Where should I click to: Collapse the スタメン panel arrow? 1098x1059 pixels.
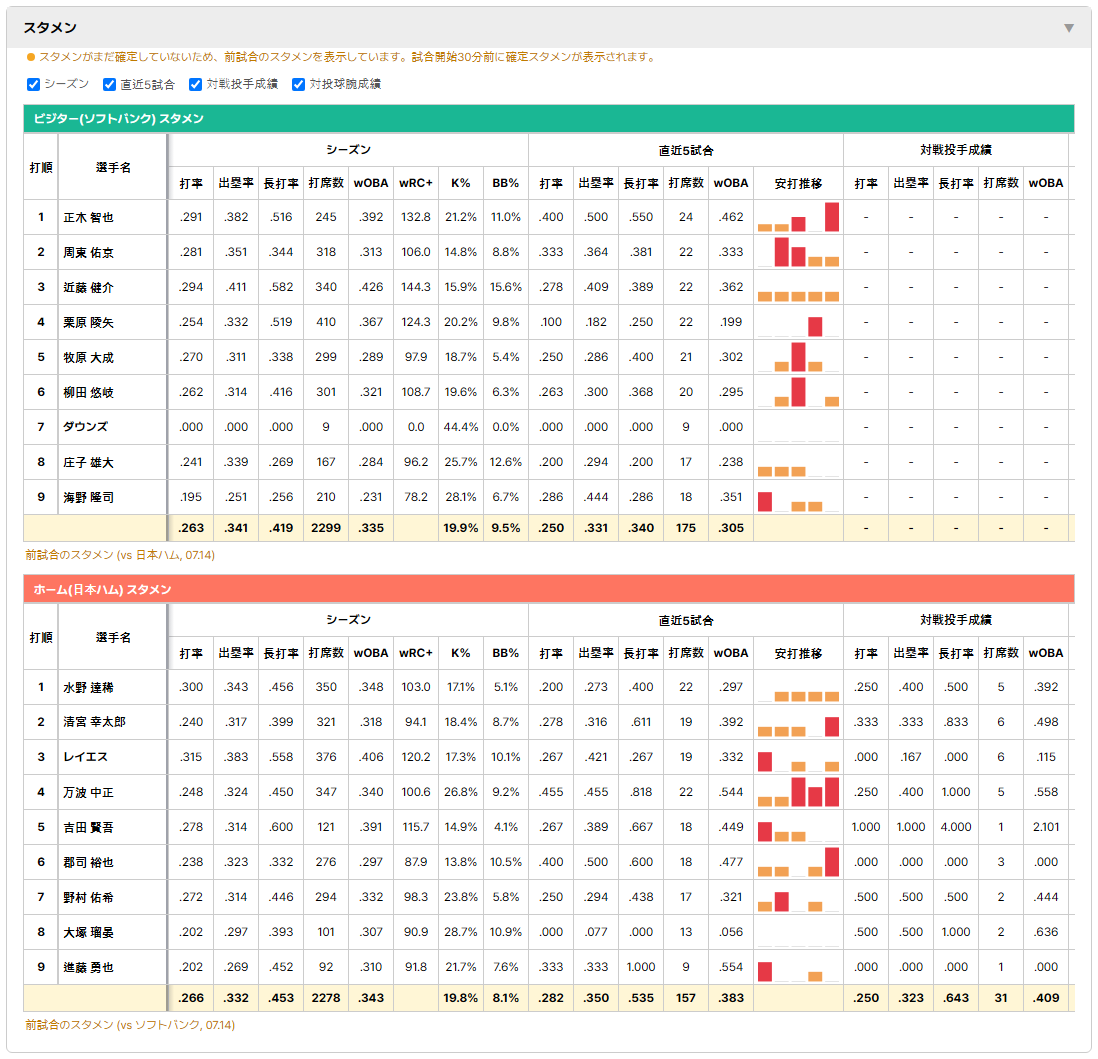[x=1069, y=28]
